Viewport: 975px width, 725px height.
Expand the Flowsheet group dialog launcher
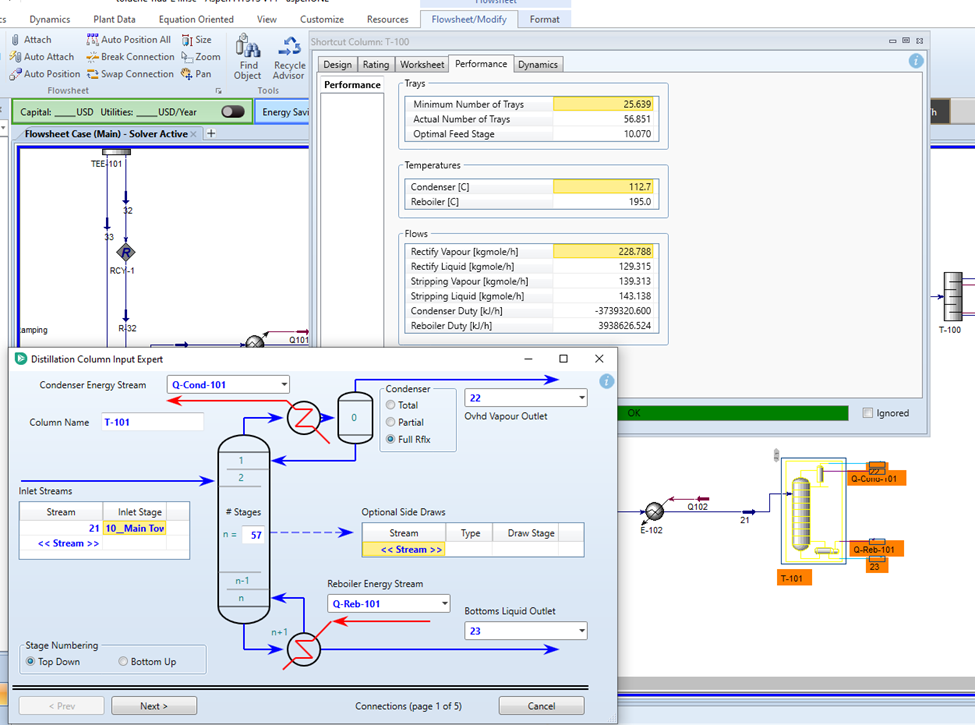coord(218,91)
